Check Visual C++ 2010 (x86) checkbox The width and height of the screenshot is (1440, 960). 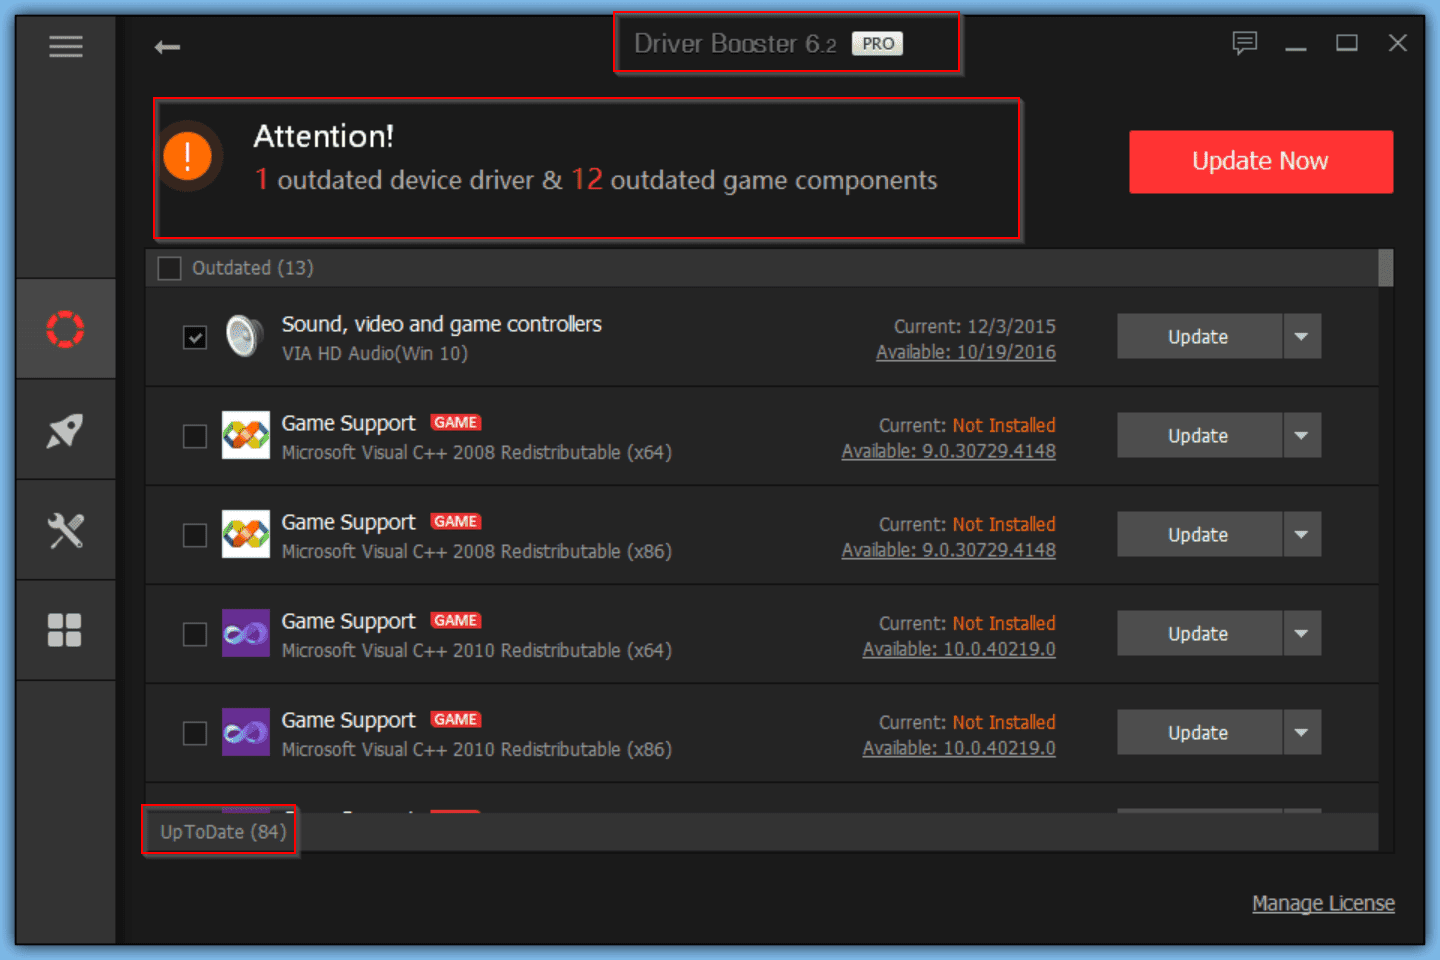pyautogui.click(x=195, y=733)
